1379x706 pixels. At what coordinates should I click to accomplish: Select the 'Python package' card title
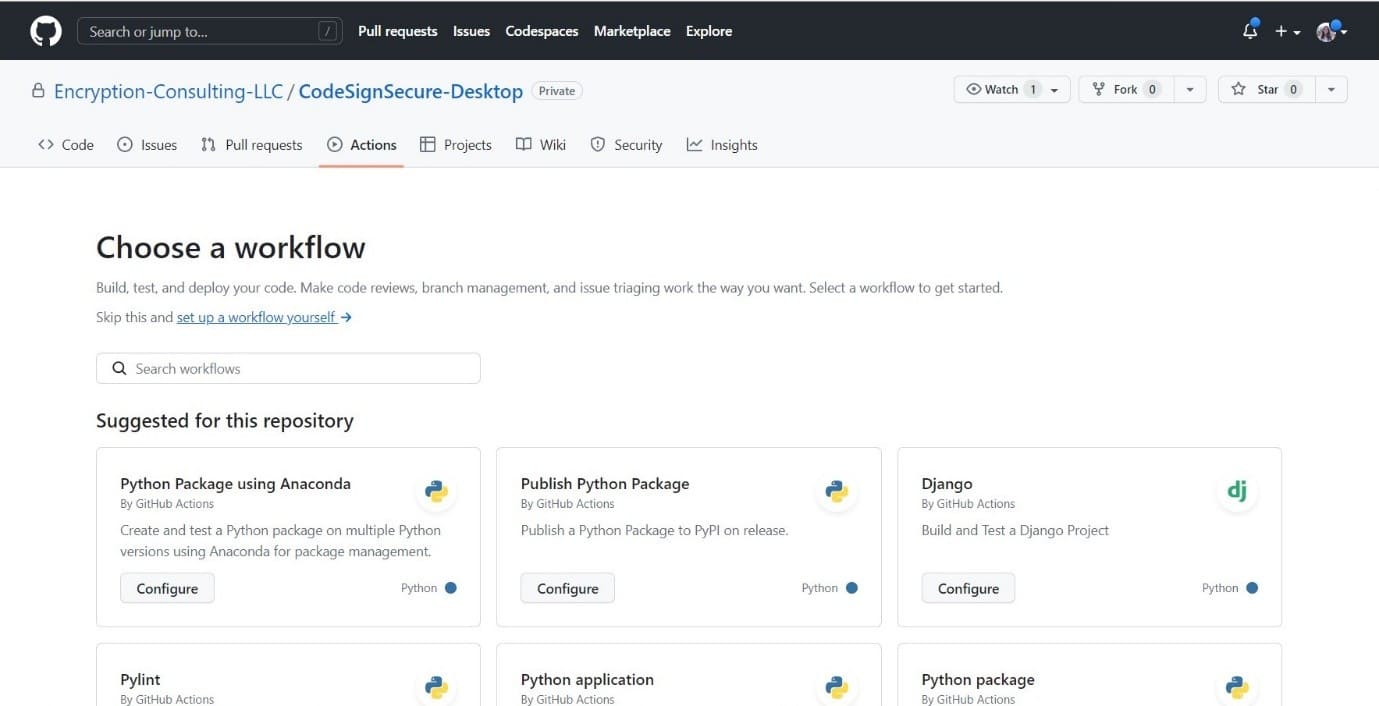click(x=978, y=679)
